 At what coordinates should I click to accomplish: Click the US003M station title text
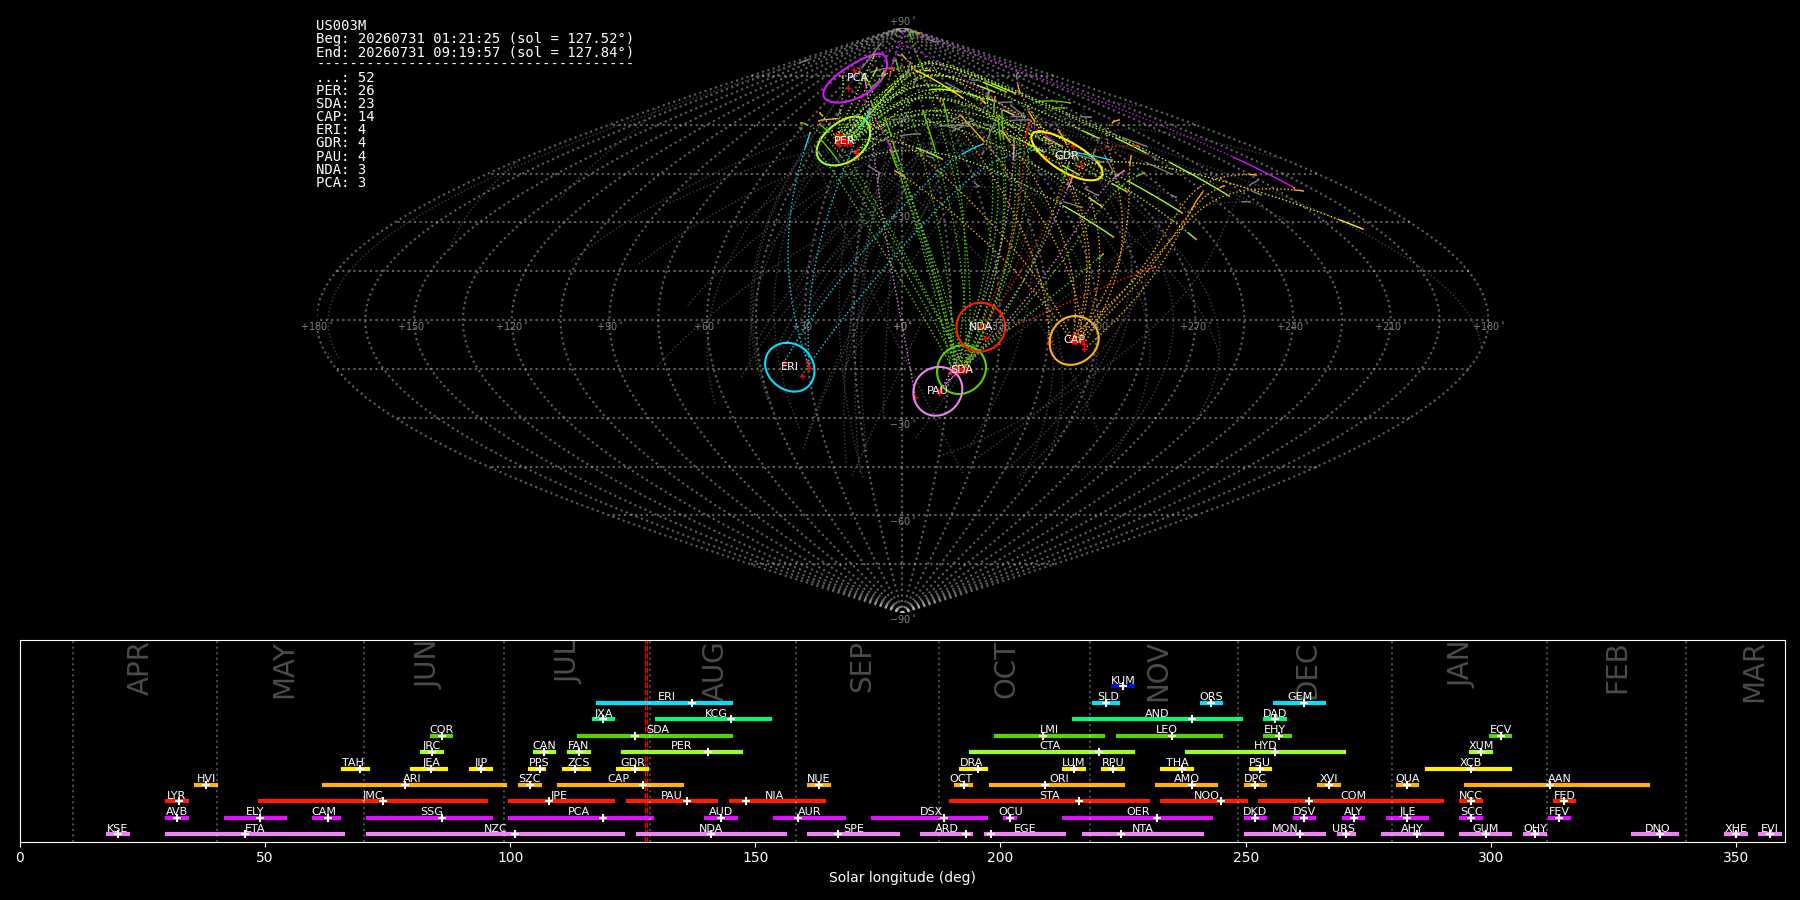pyautogui.click(x=341, y=26)
